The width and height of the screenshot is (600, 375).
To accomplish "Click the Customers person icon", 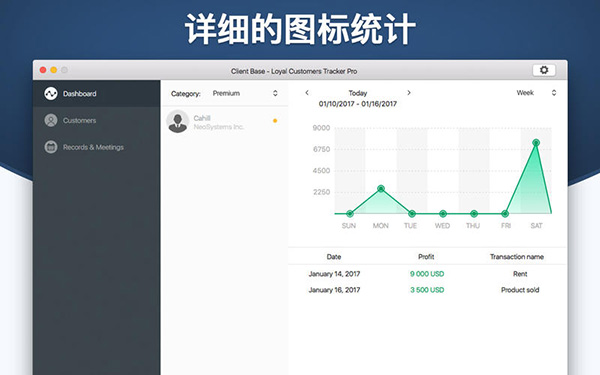I will pyautogui.click(x=51, y=120).
